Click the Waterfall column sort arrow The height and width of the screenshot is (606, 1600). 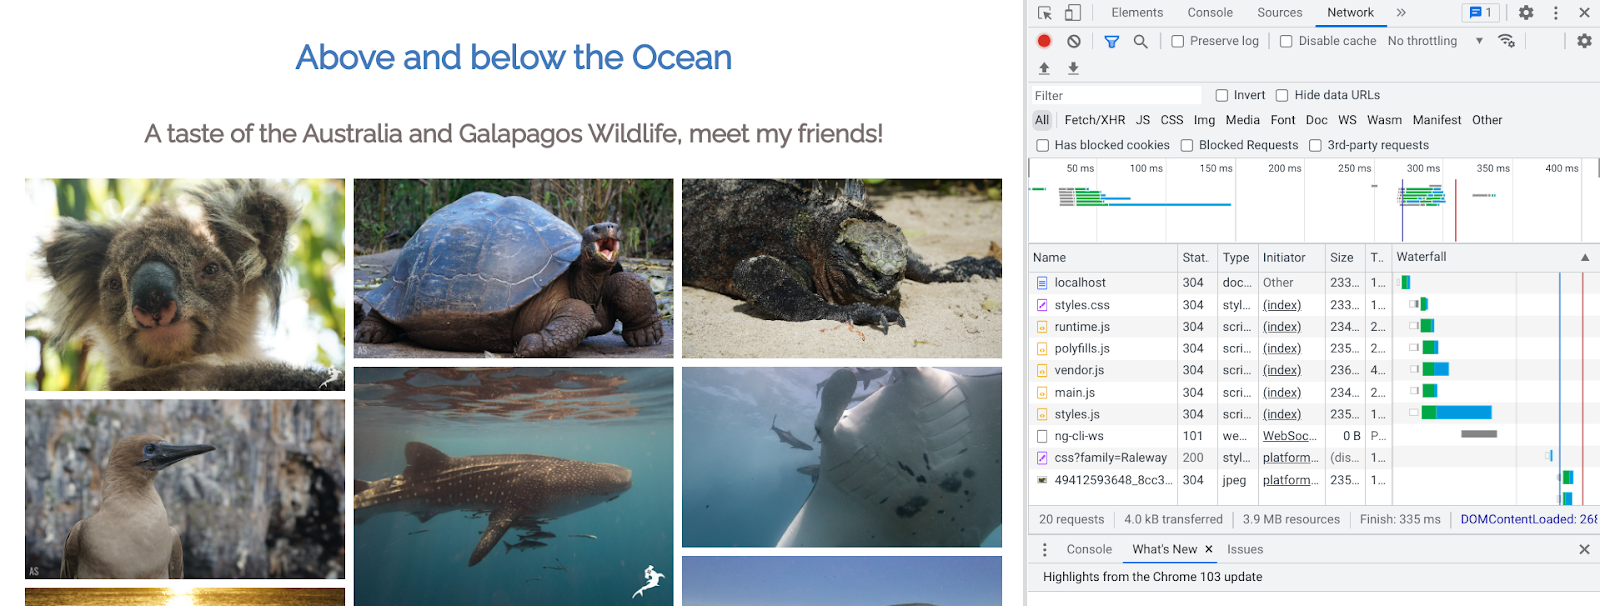tap(1584, 257)
